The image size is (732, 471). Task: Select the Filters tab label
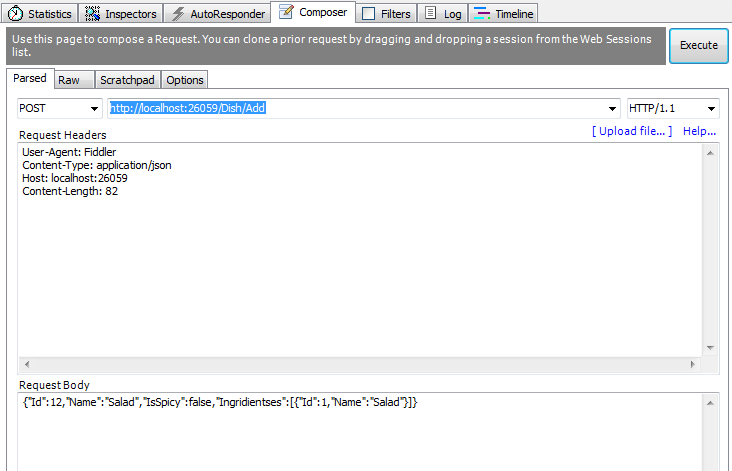coord(395,14)
